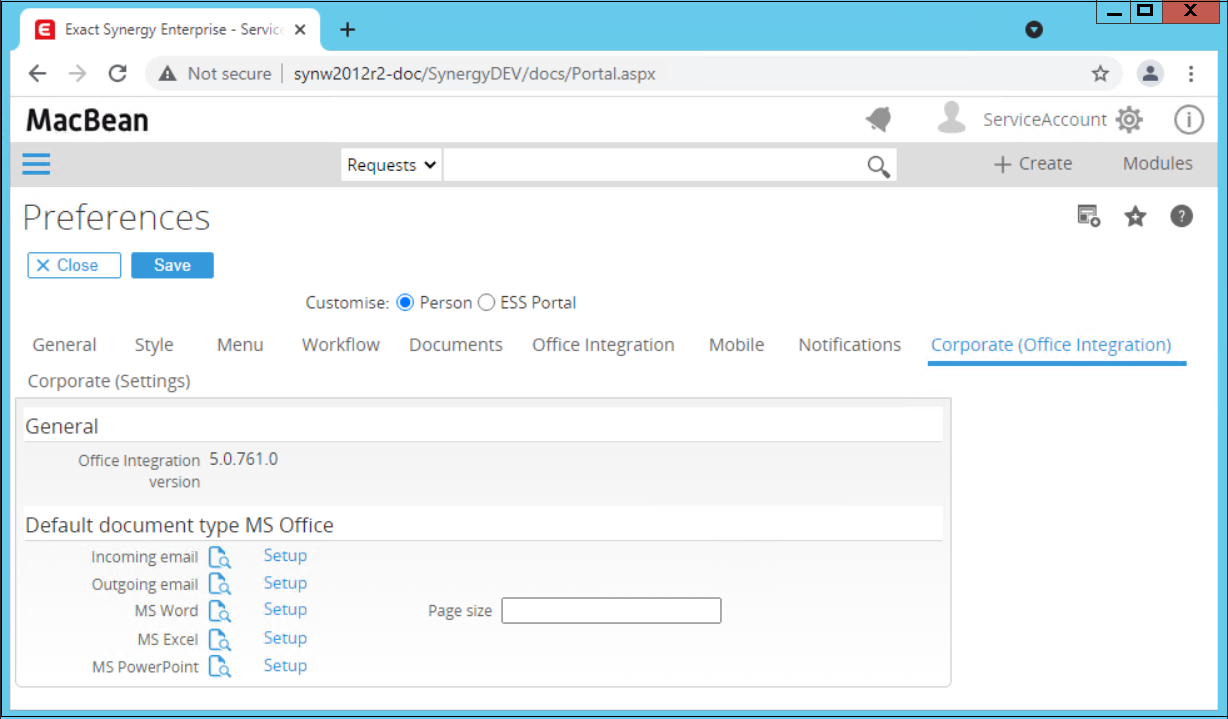This screenshot has width=1228, height=719.
Task: Add page to workspace icon
Action: pyautogui.click(x=1088, y=216)
